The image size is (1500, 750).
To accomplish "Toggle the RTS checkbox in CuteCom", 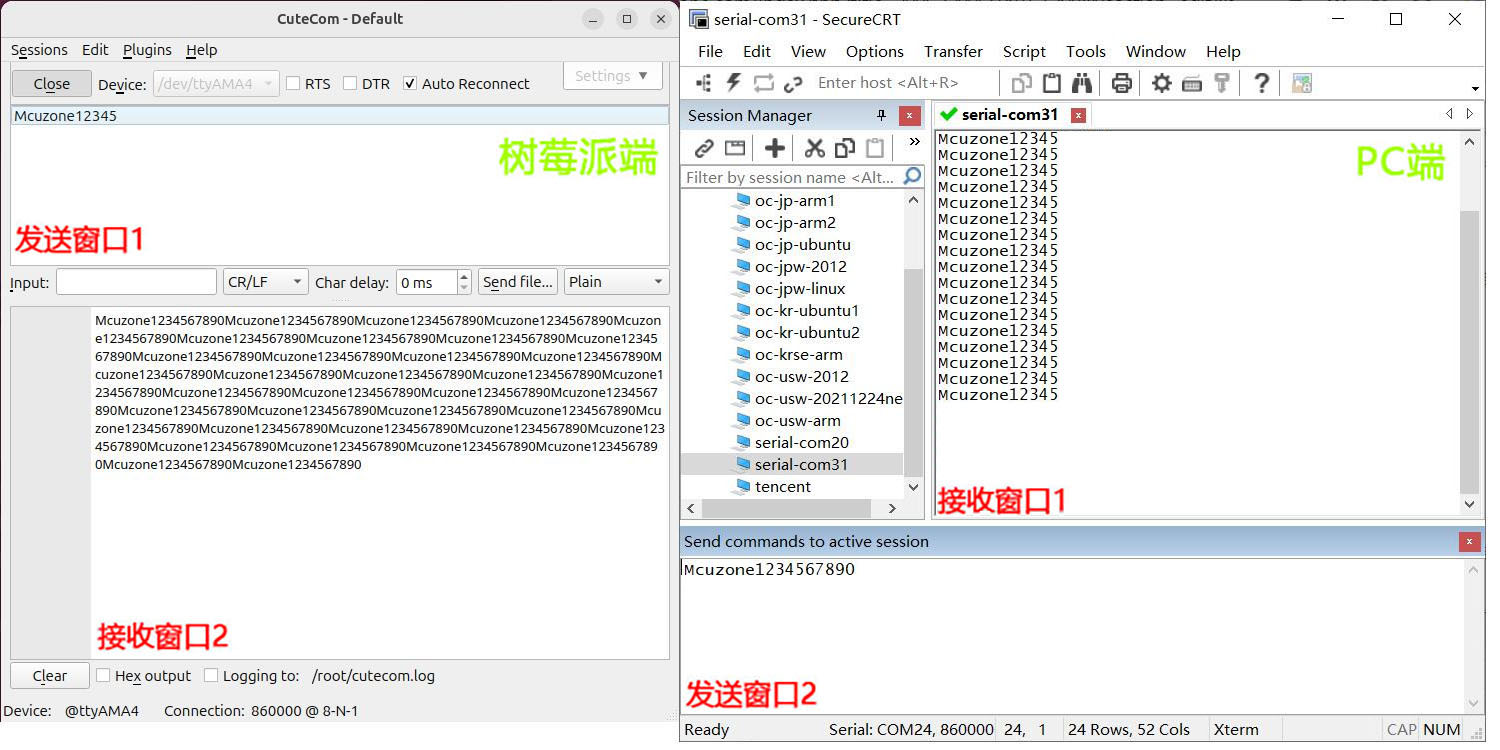I will (293, 84).
